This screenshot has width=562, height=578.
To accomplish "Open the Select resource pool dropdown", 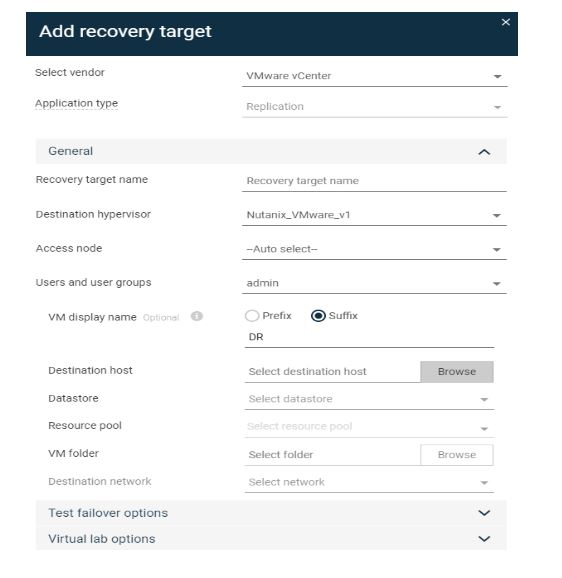I will pyautogui.click(x=369, y=427).
